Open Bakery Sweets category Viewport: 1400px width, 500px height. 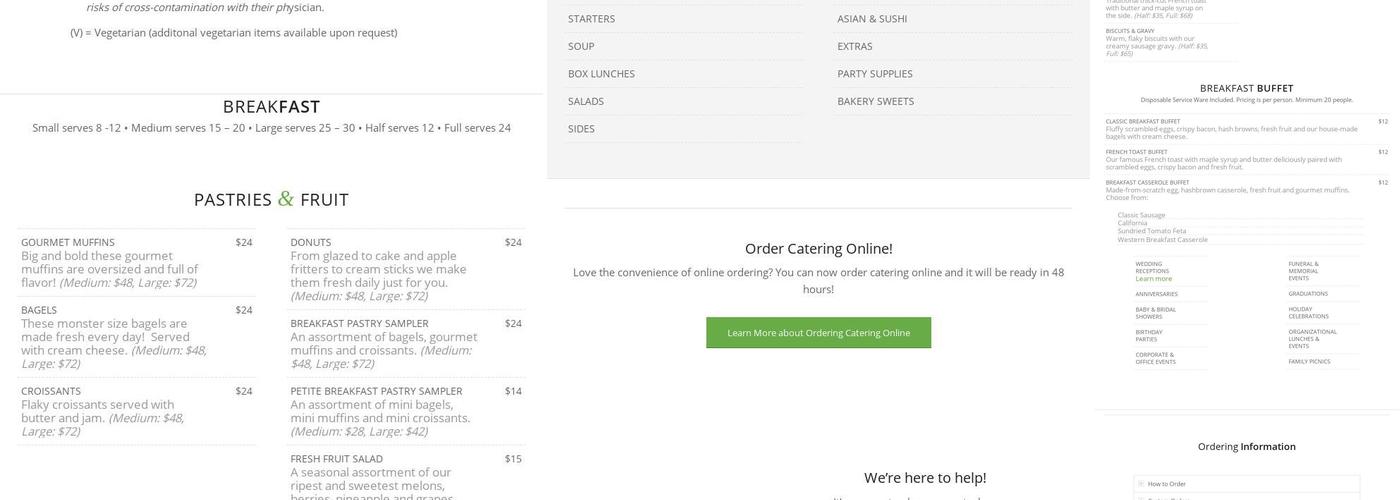click(875, 101)
